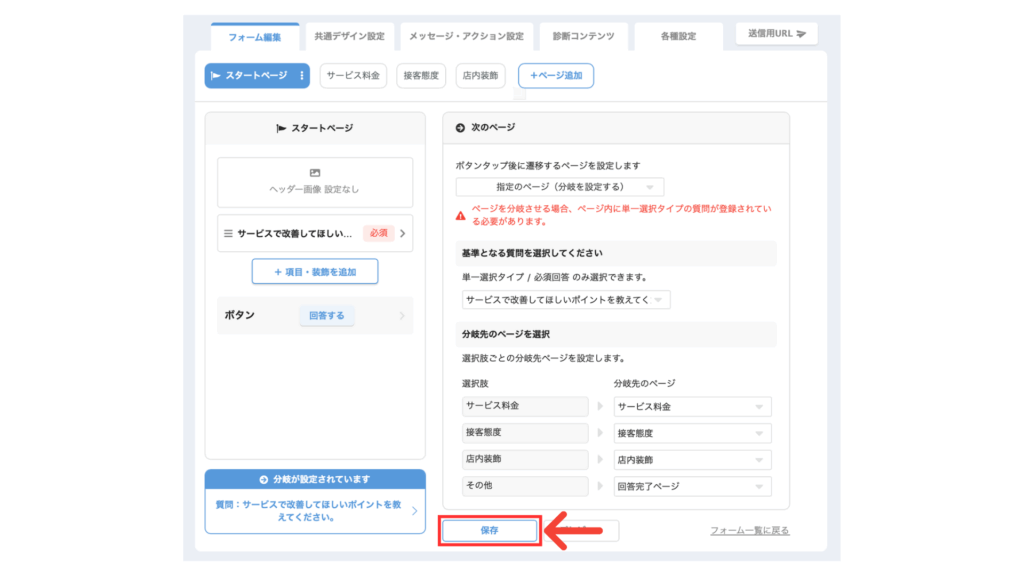Open the 回答完了ページ dropdown for その他
Viewport: 1024px width, 576px height.
692,487
